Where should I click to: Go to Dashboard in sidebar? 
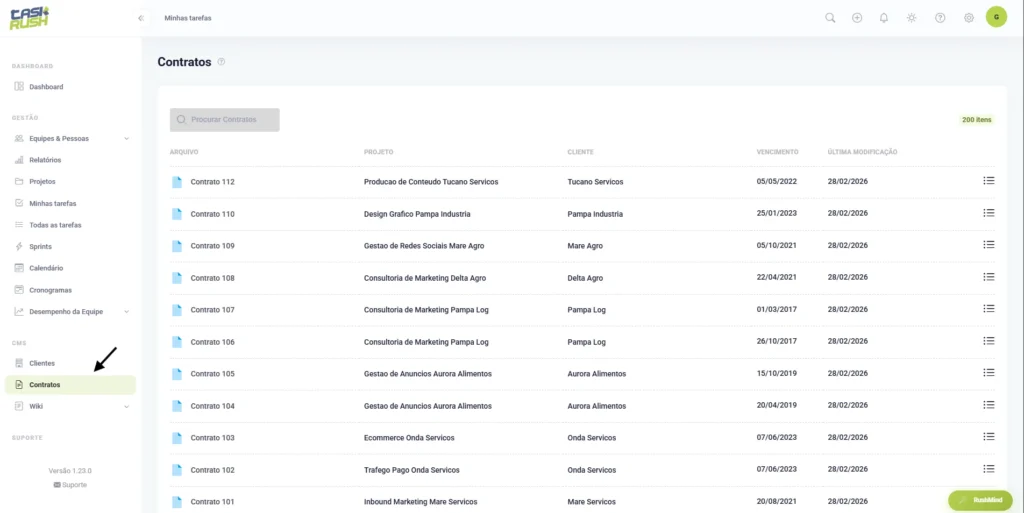click(x=46, y=87)
